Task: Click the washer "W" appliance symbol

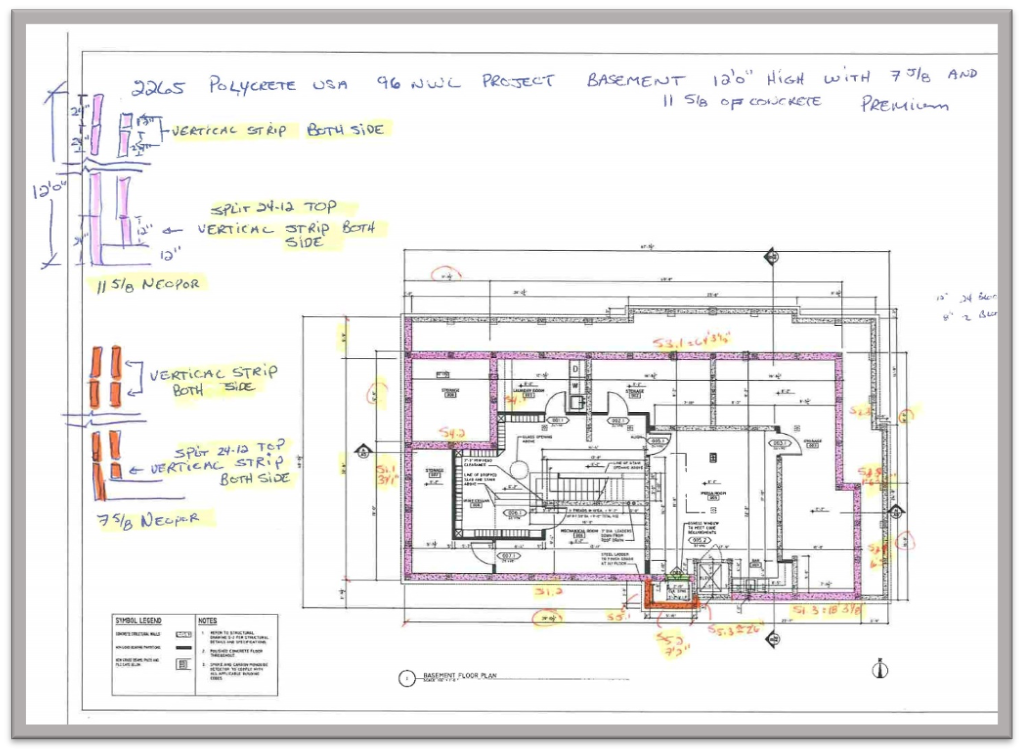Action: (575, 384)
